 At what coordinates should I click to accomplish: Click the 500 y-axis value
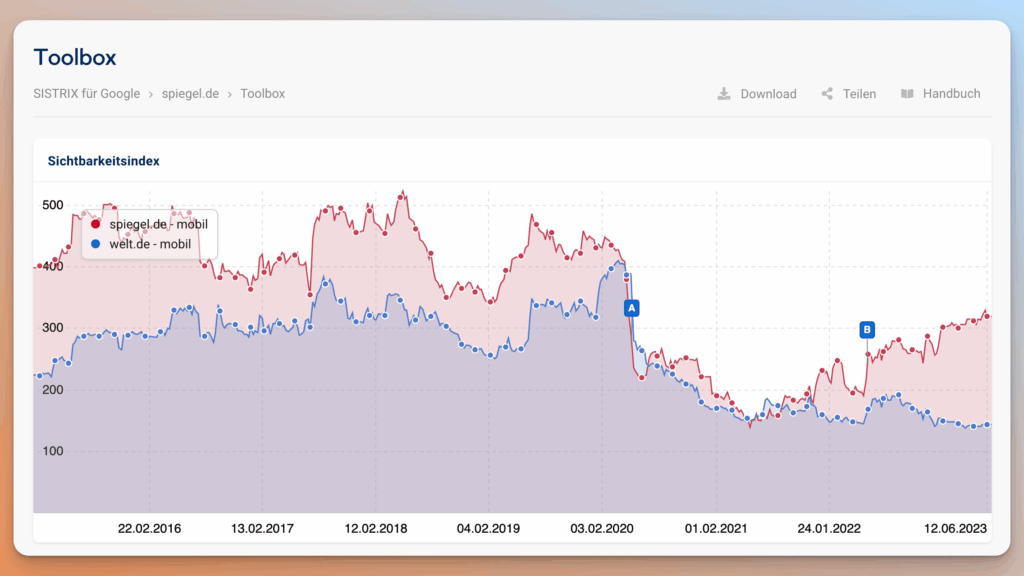click(53, 205)
